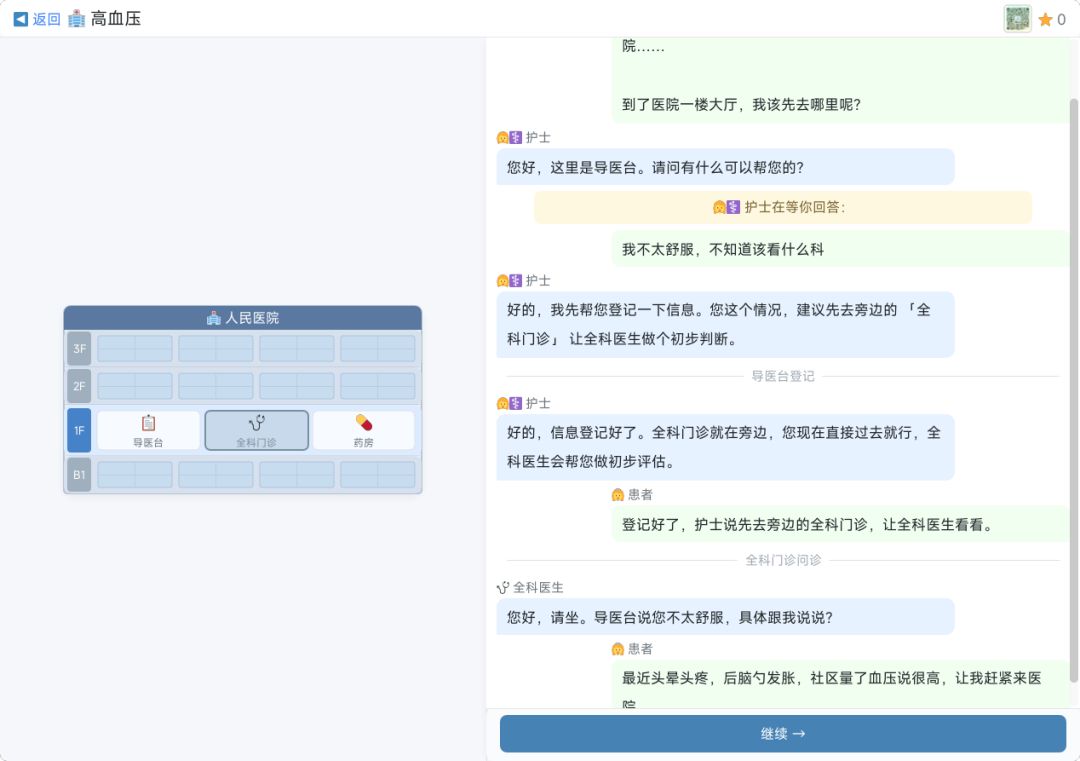This screenshot has width=1080, height=761.
Task: Click the 全科门诊问诊 section divider label
Action: click(783, 560)
